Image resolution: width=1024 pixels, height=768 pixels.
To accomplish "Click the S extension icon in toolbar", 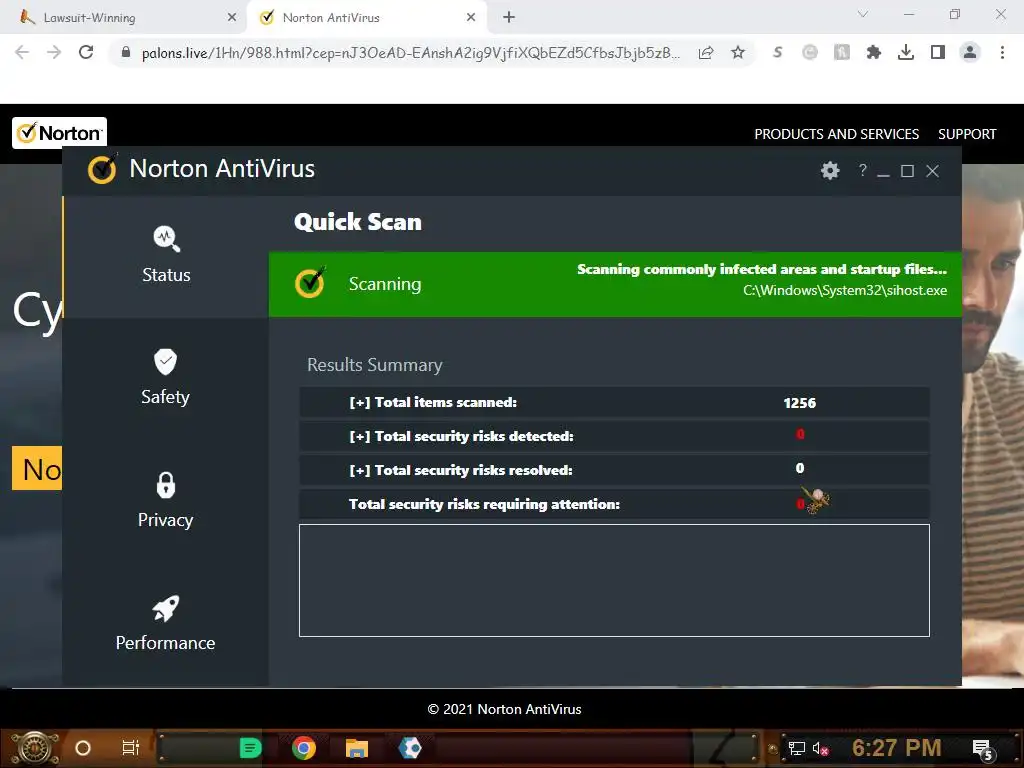I will (777, 53).
